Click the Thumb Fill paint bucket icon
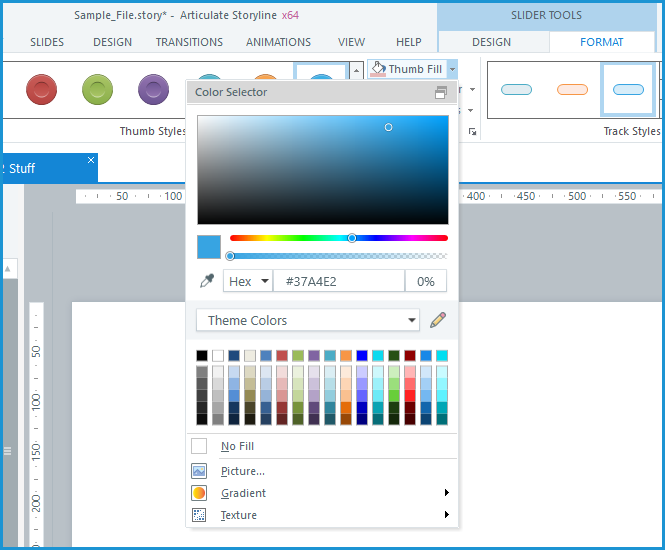665x550 pixels. [378, 69]
